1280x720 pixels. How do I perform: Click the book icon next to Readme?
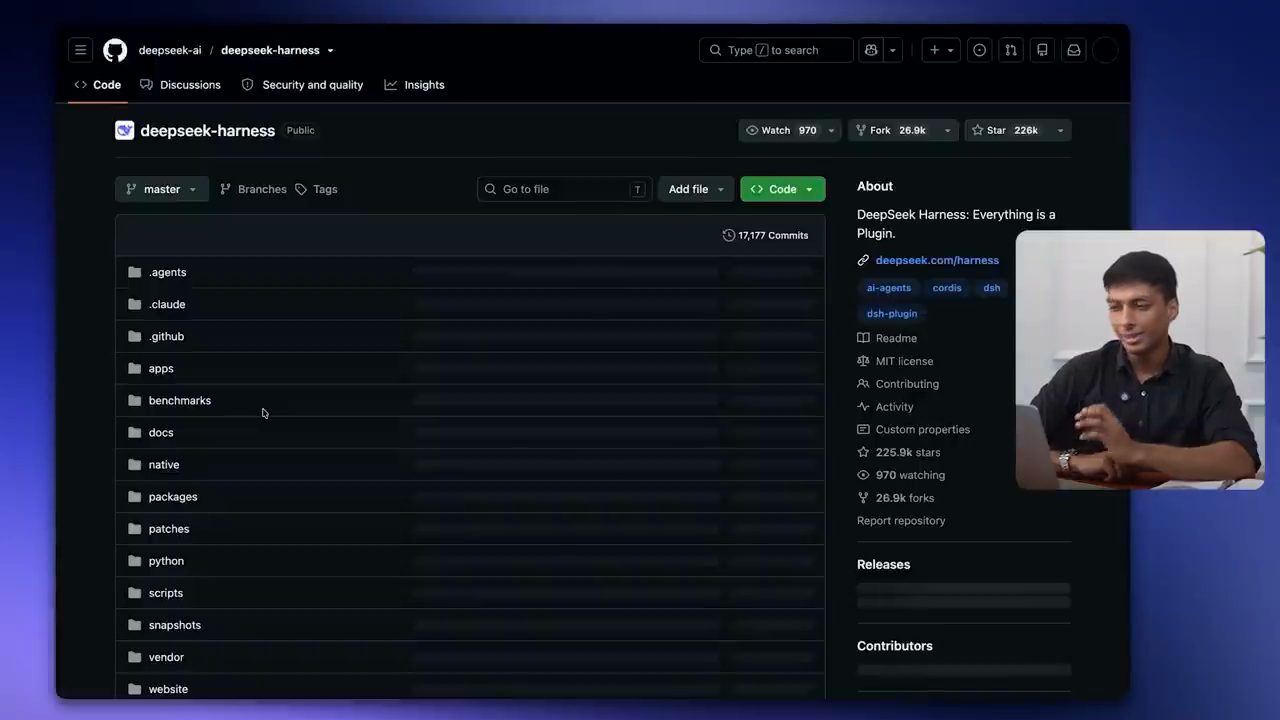[x=863, y=338]
